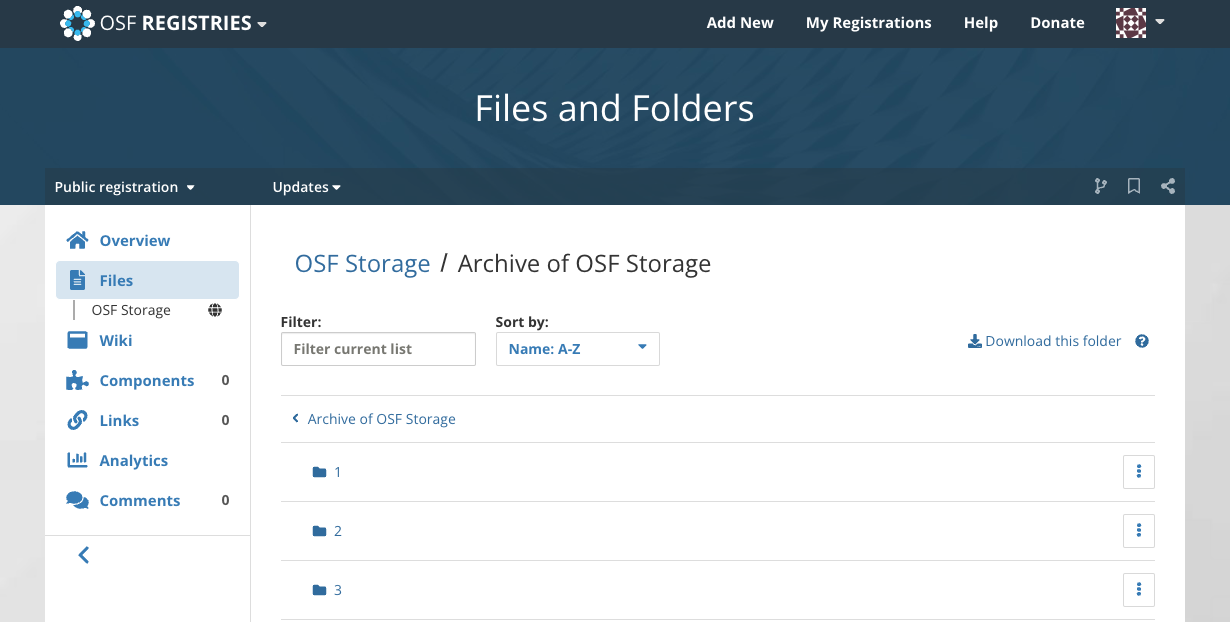The width and height of the screenshot is (1230, 622).
Task: Click the folder icon for folder 1
Action: pyautogui.click(x=320, y=472)
